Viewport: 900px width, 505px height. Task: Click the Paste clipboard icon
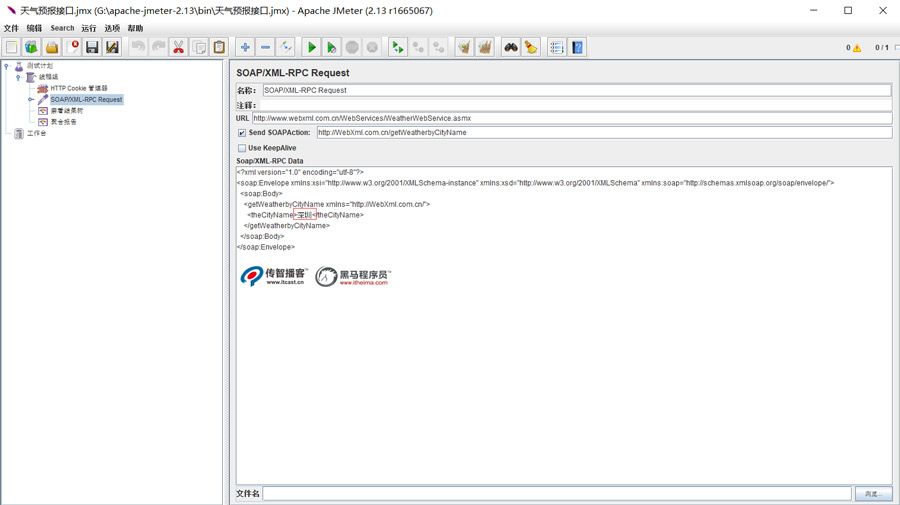[219, 48]
